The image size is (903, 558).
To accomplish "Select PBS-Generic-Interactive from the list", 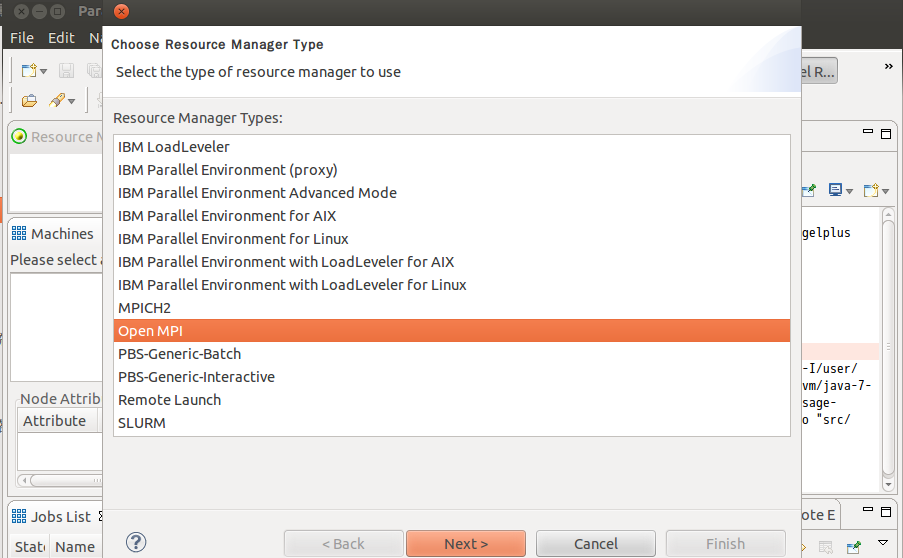I will pos(452,377).
